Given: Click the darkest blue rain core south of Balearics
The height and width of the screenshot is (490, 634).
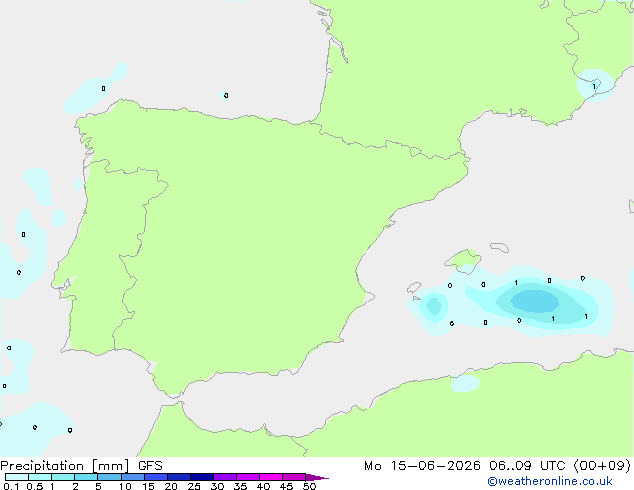Looking at the screenshot, I should coord(535,301).
